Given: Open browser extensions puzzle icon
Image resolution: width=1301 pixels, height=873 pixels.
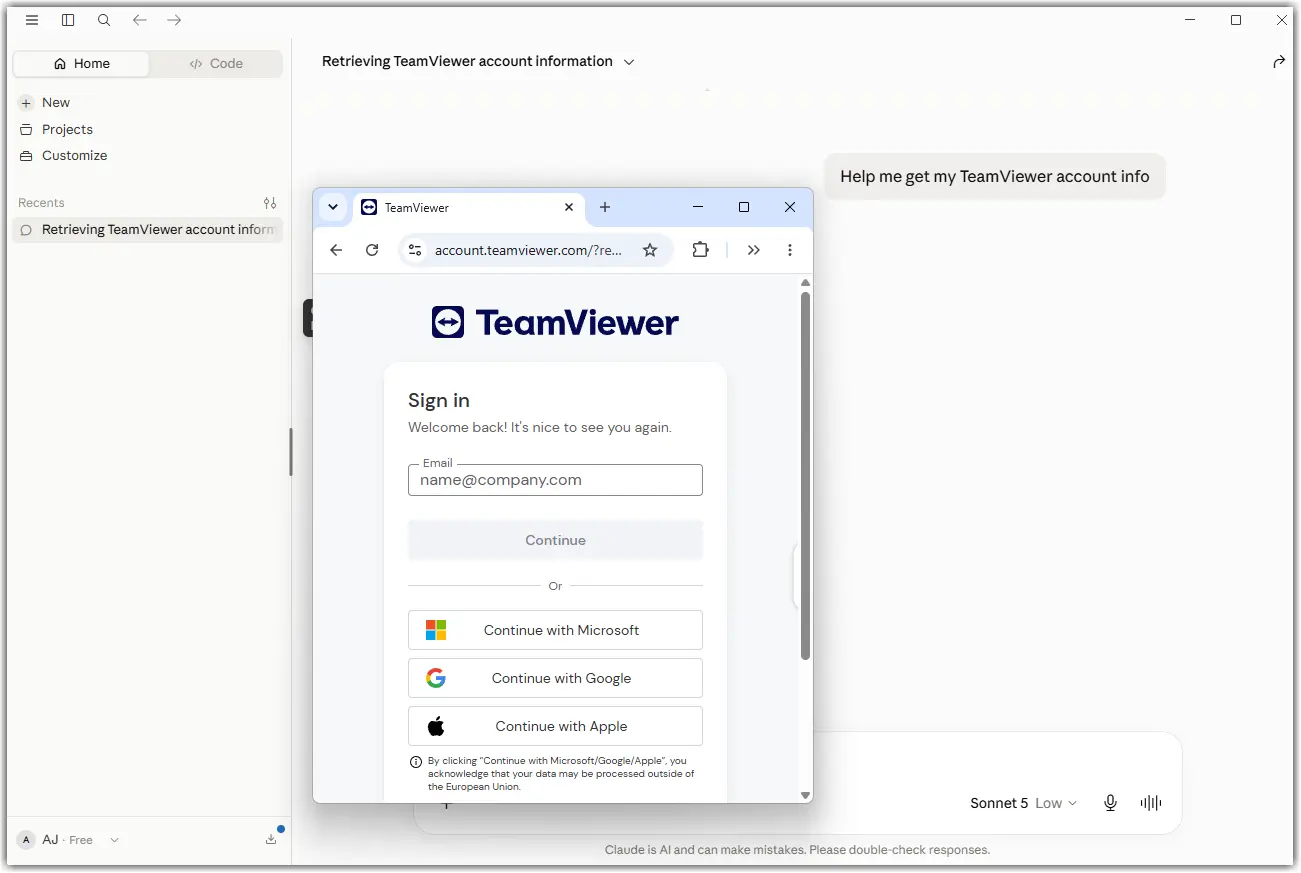Looking at the screenshot, I should tap(700, 250).
